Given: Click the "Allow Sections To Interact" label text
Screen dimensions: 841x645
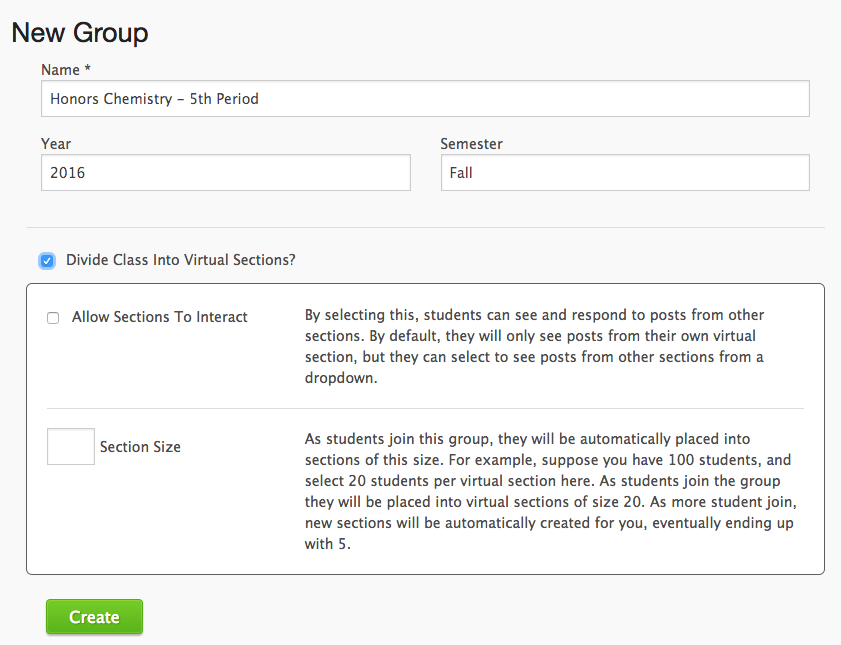Looking at the screenshot, I should click(x=160, y=317).
